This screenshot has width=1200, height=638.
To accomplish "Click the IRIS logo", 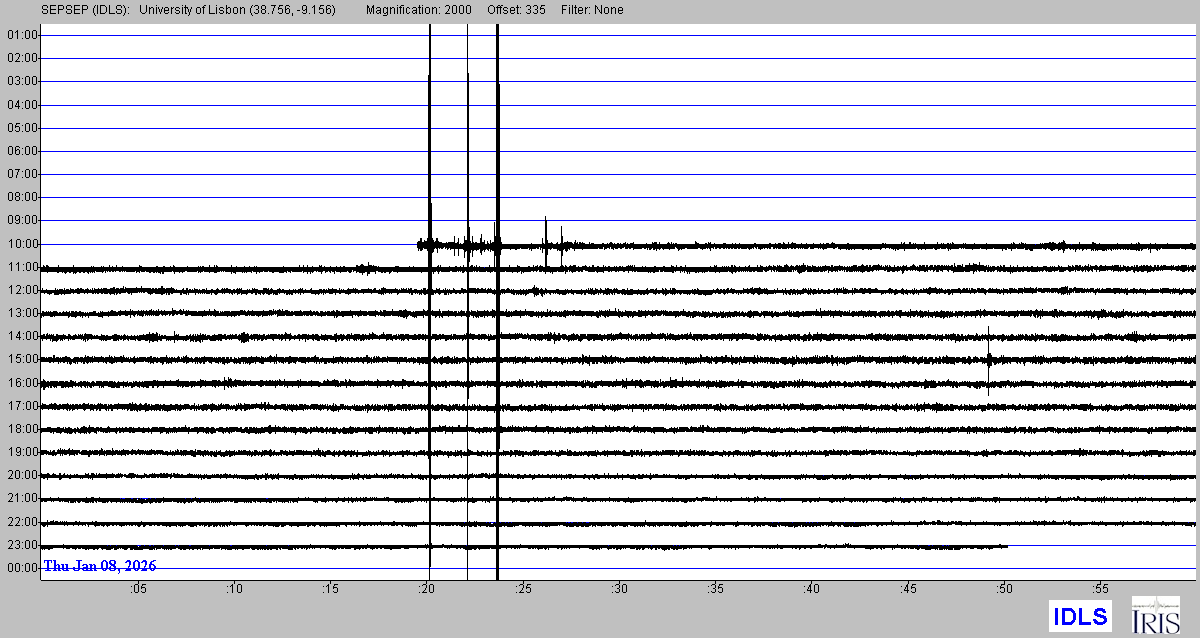I will click(x=1155, y=615).
